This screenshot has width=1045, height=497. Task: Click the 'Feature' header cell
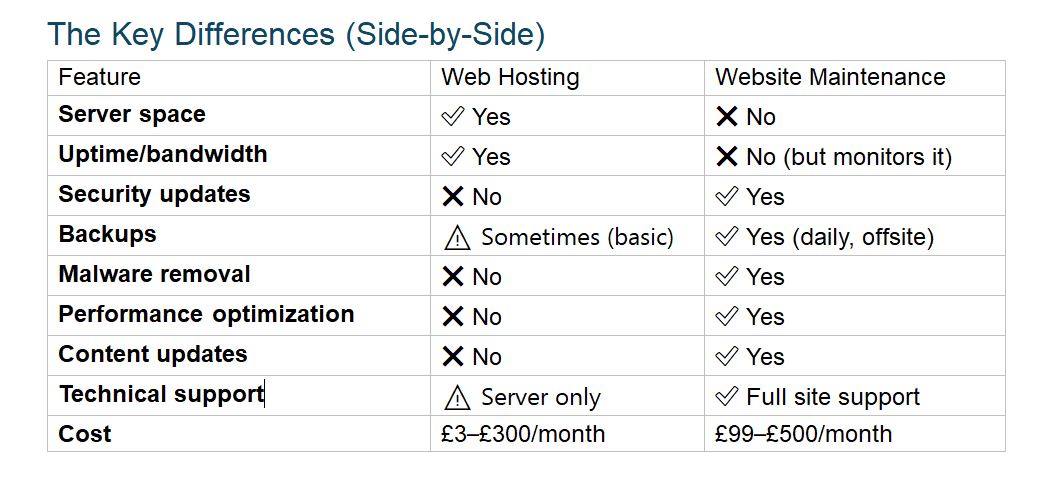99,77
